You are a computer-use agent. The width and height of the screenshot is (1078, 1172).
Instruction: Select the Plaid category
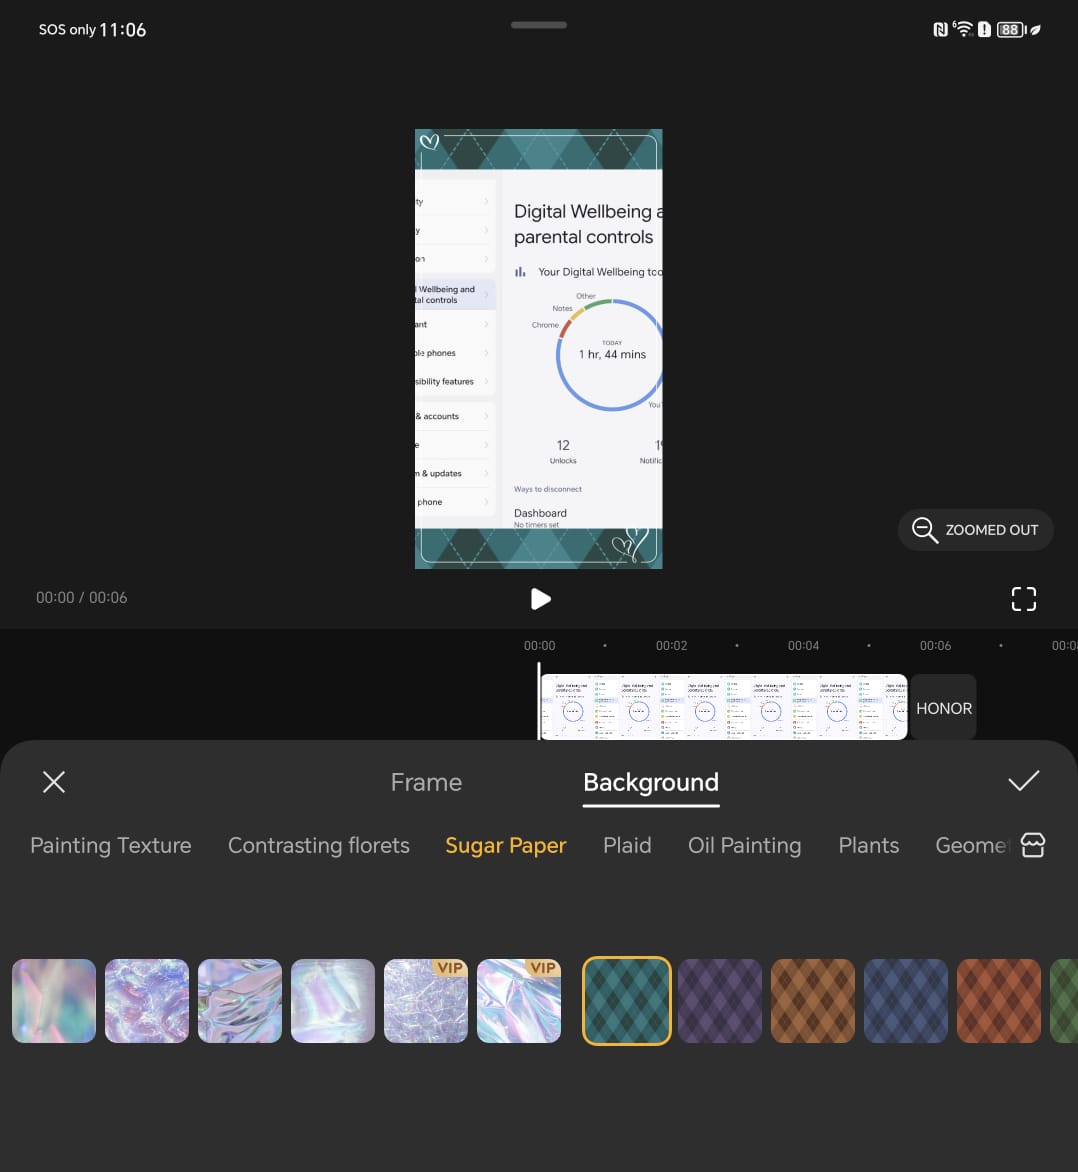627,845
